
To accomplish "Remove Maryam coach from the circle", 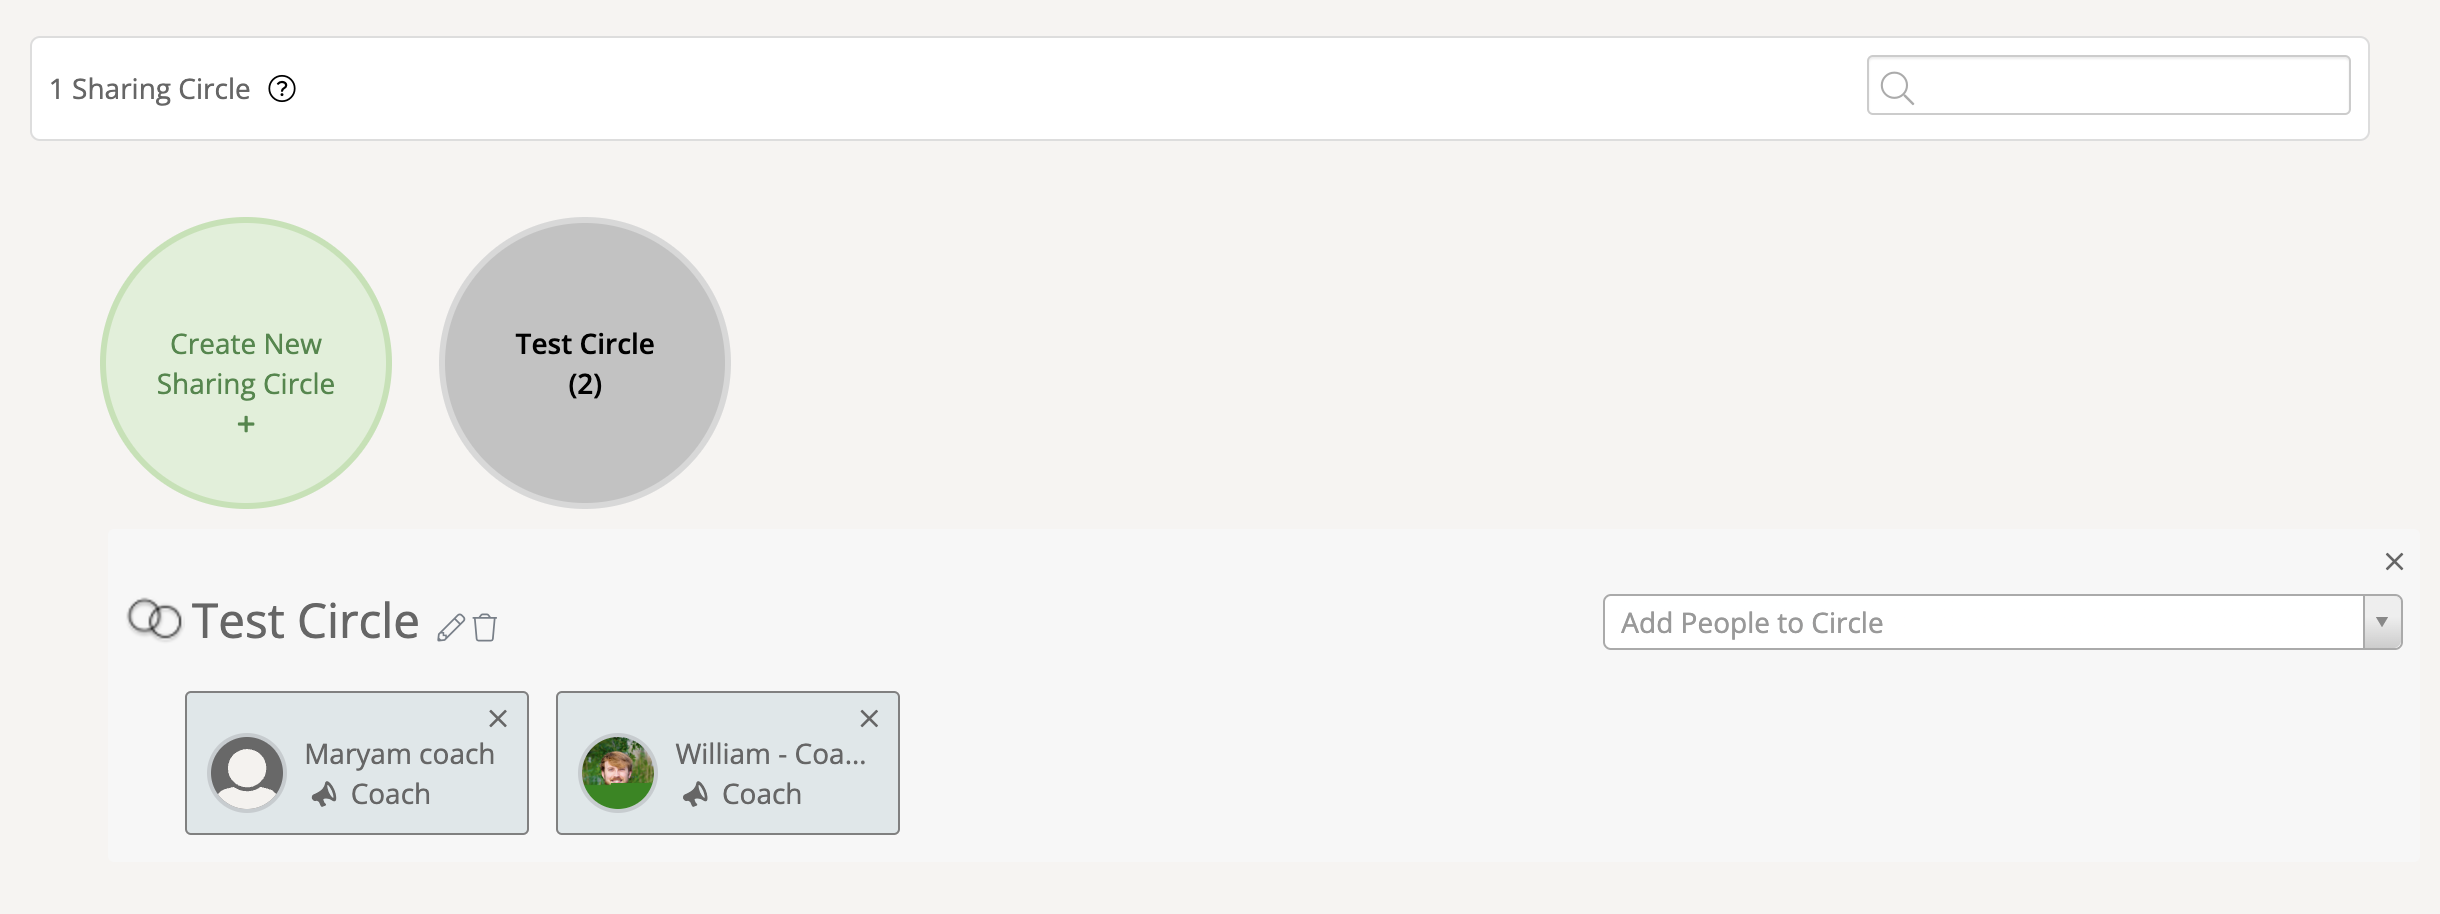I will pyautogui.click(x=498, y=718).
